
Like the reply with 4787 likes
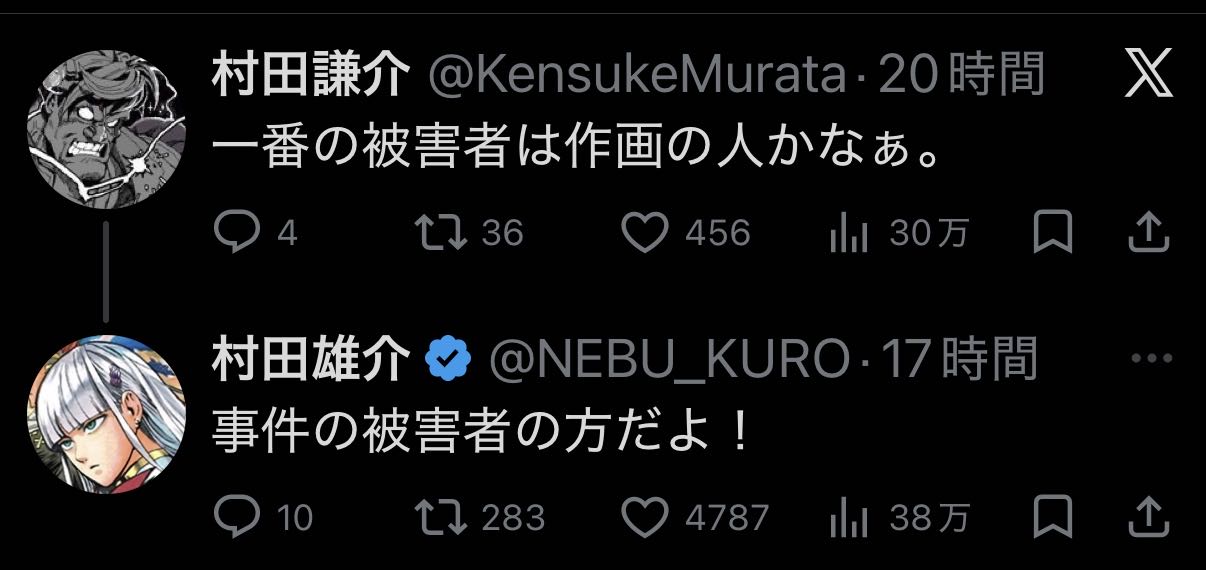tap(645, 517)
